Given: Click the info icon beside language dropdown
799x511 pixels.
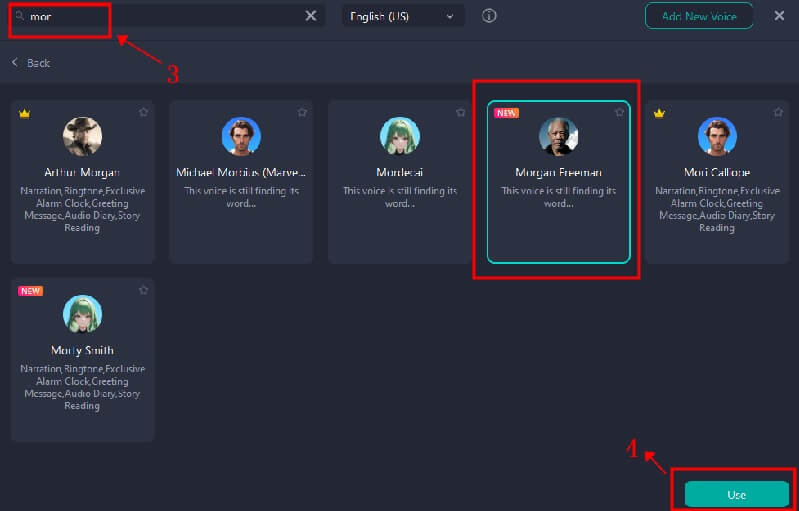Looking at the screenshot, I should [489, 16].
